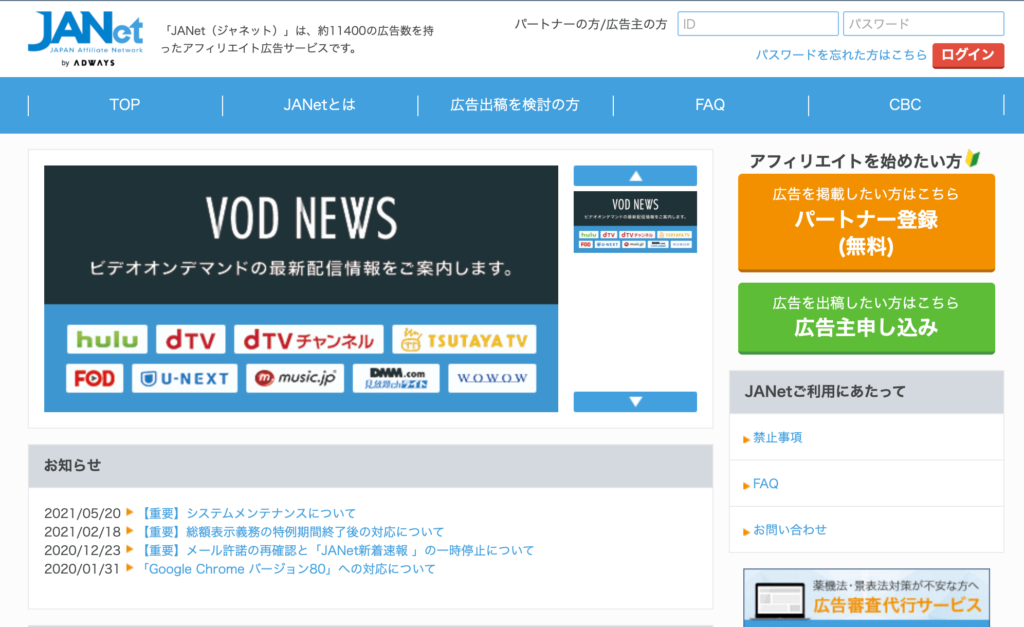Click the お知らせ section header
1024x627 pixels.
(370, 466)
